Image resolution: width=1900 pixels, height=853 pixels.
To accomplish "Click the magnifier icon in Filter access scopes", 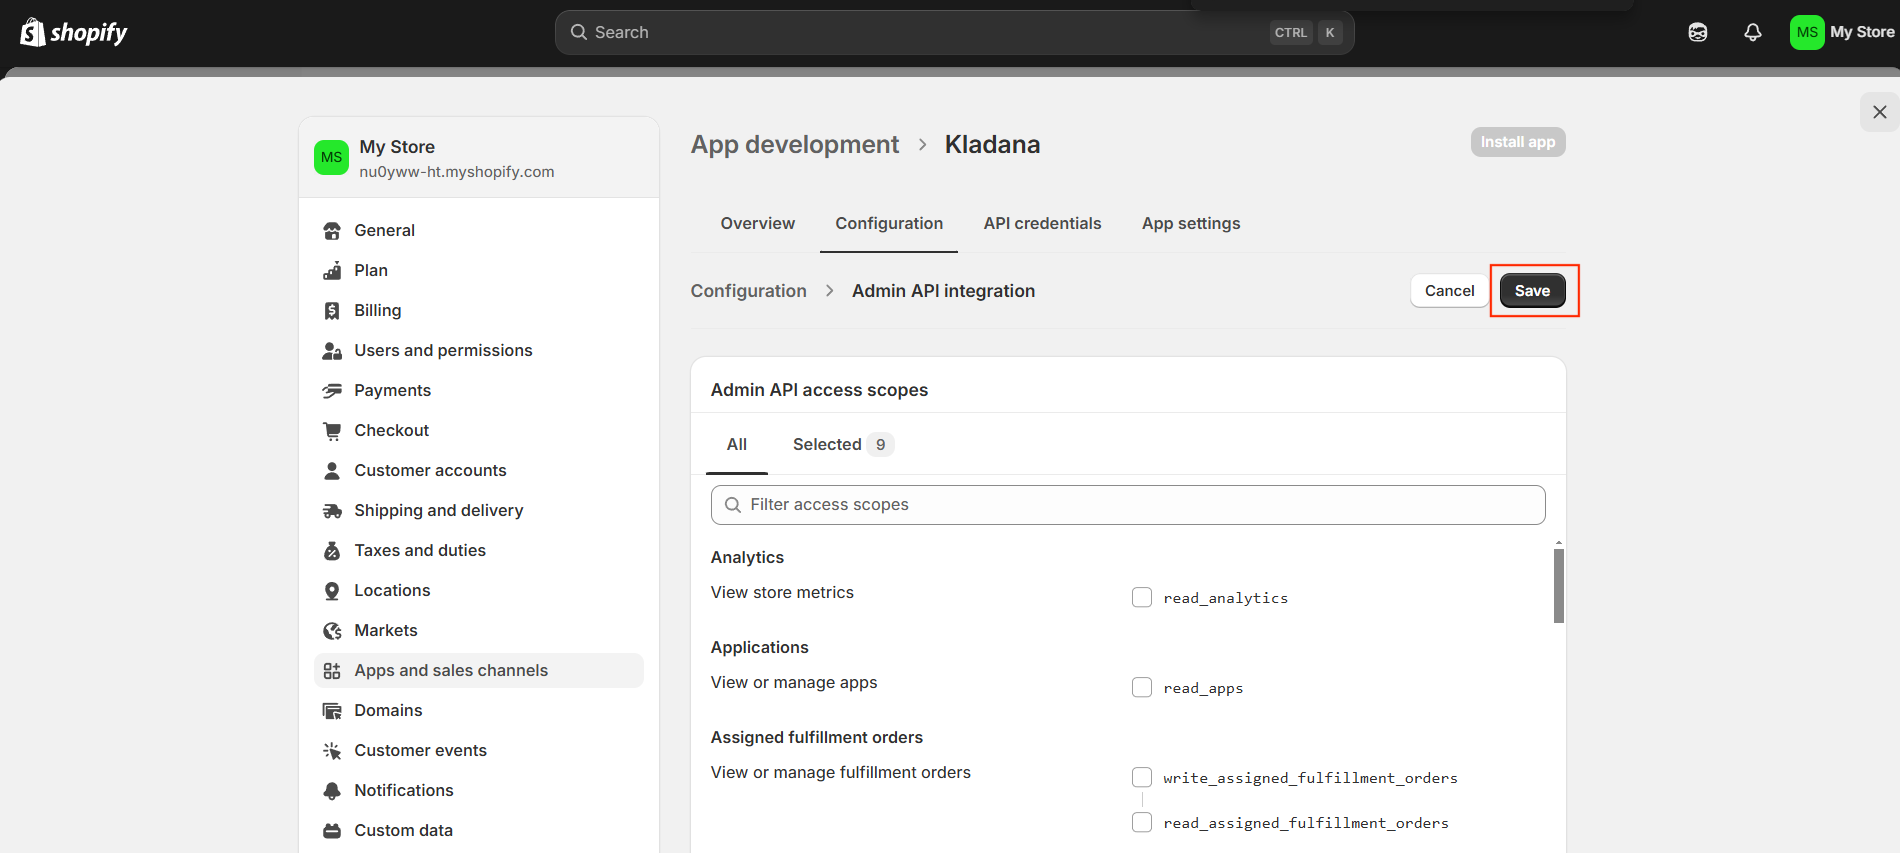I will (733, 505).
